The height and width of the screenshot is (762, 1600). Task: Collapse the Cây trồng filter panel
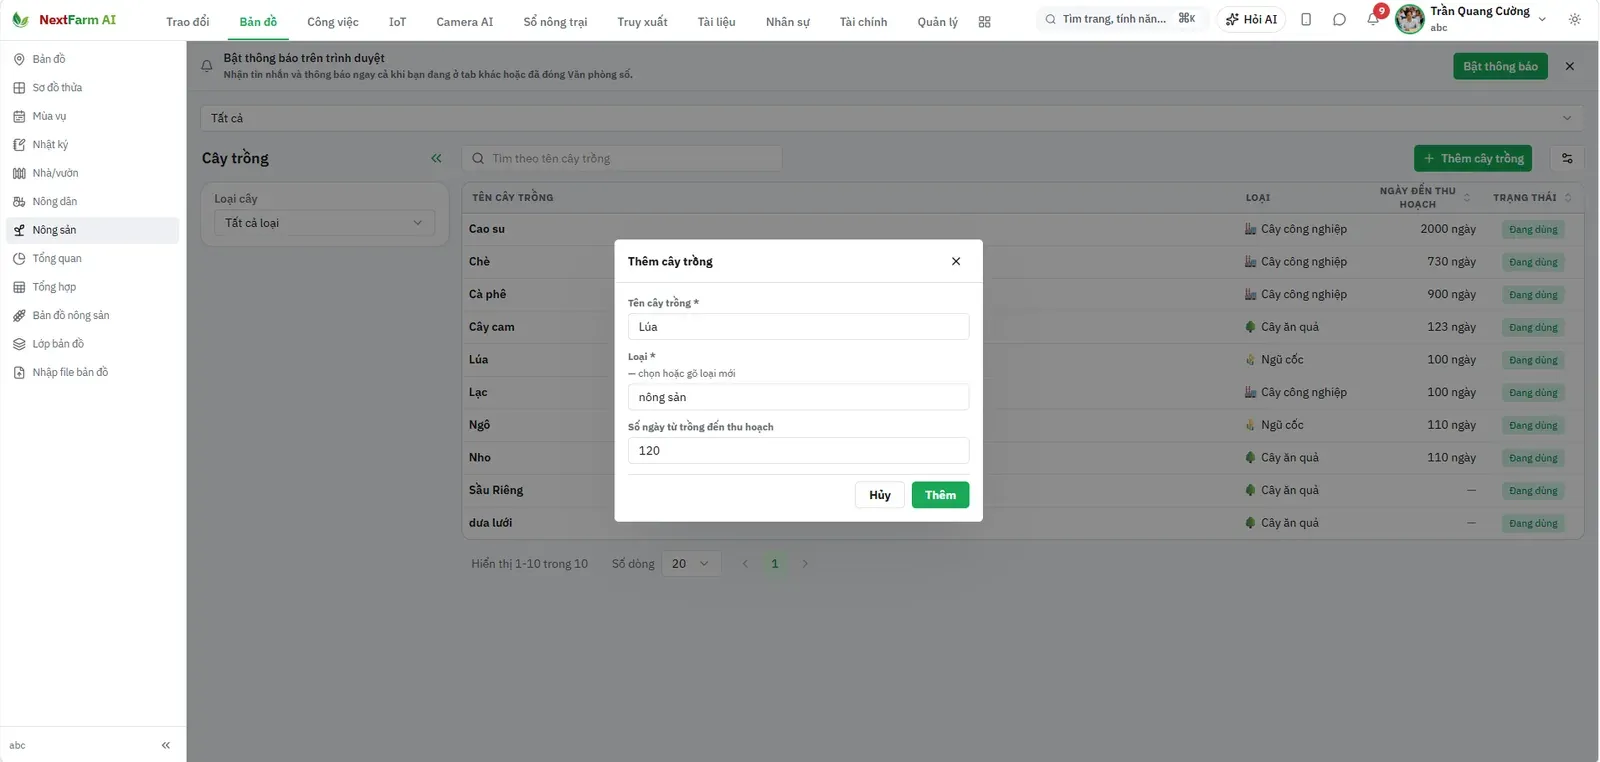coord(436,158)
